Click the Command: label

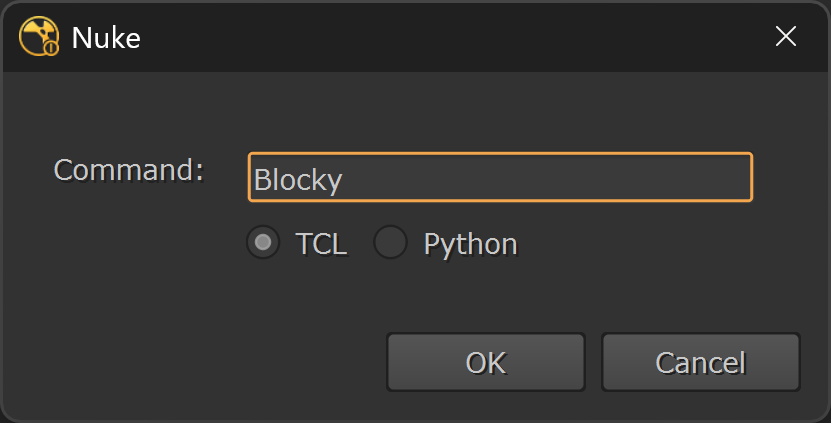click(x=128, y=170)
